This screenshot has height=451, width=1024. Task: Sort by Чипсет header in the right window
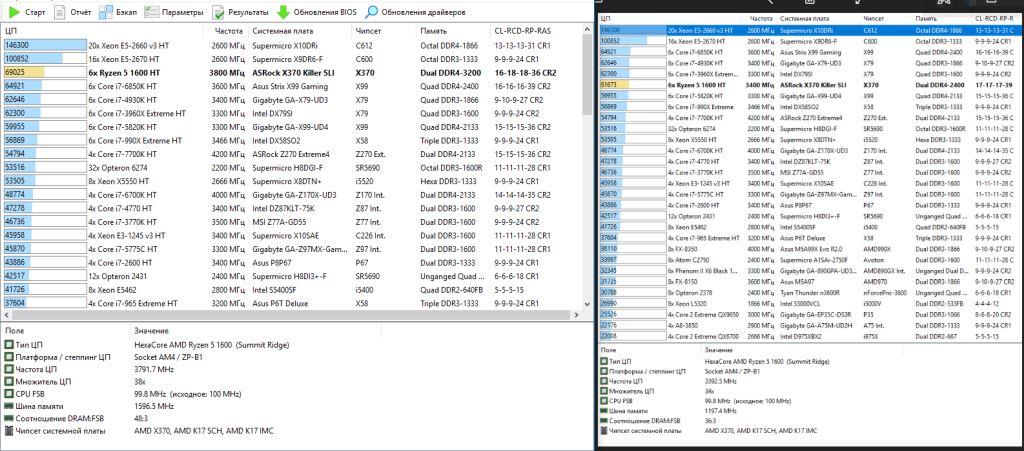tap(873, 20)
